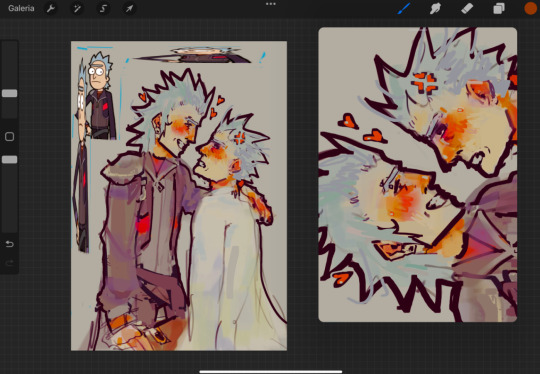Tap the home indicator bar at bottom
This screenshot has width=540, height=374.
coord(271,372)
